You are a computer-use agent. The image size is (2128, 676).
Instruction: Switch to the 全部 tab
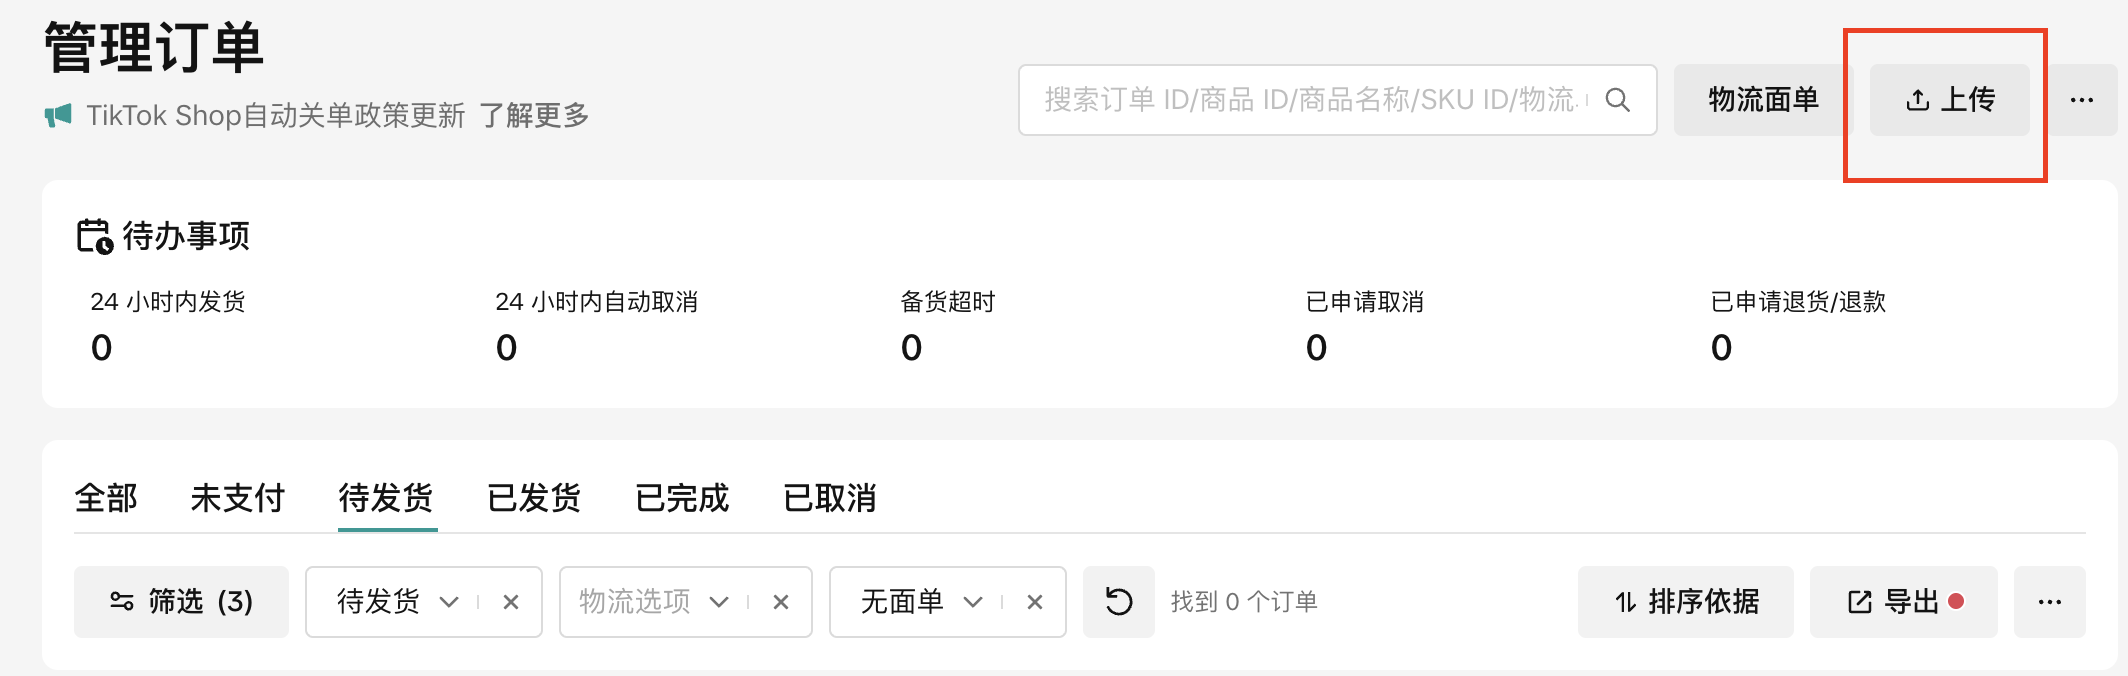(x=106, y=498)
